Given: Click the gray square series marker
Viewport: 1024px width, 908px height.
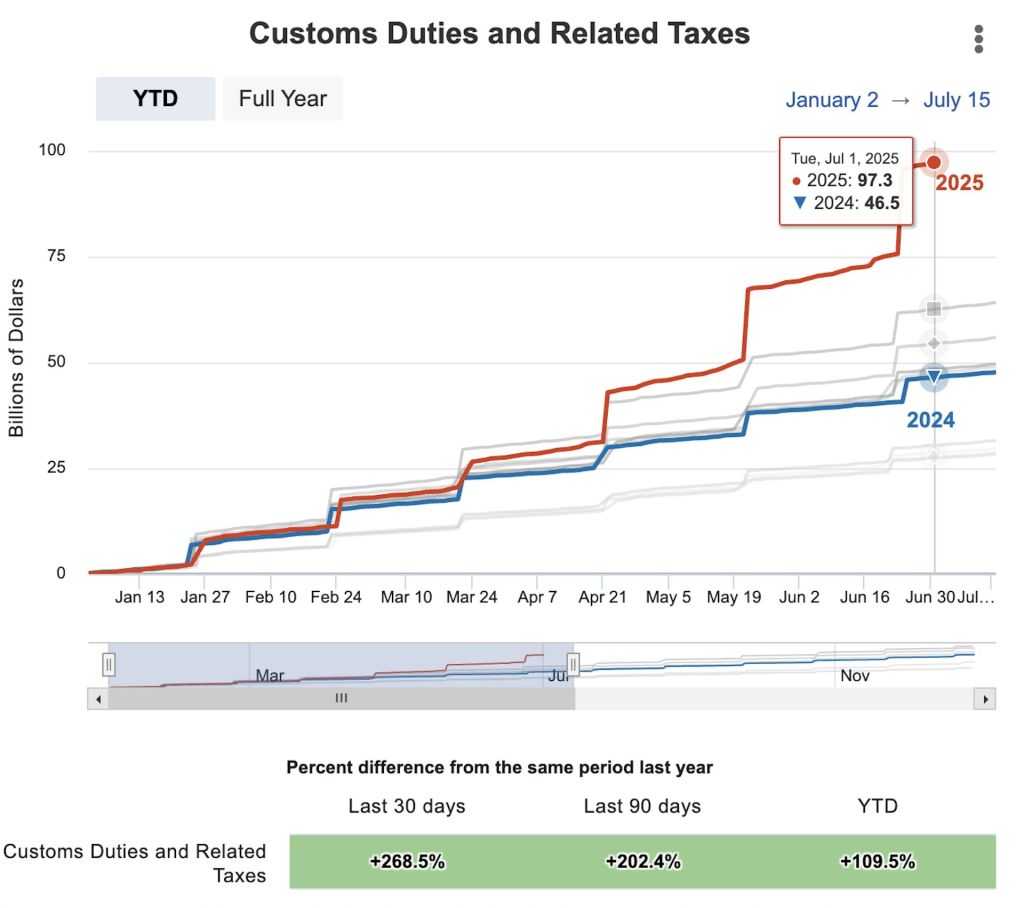Looking at the screenshot, I should click(934, 308).
